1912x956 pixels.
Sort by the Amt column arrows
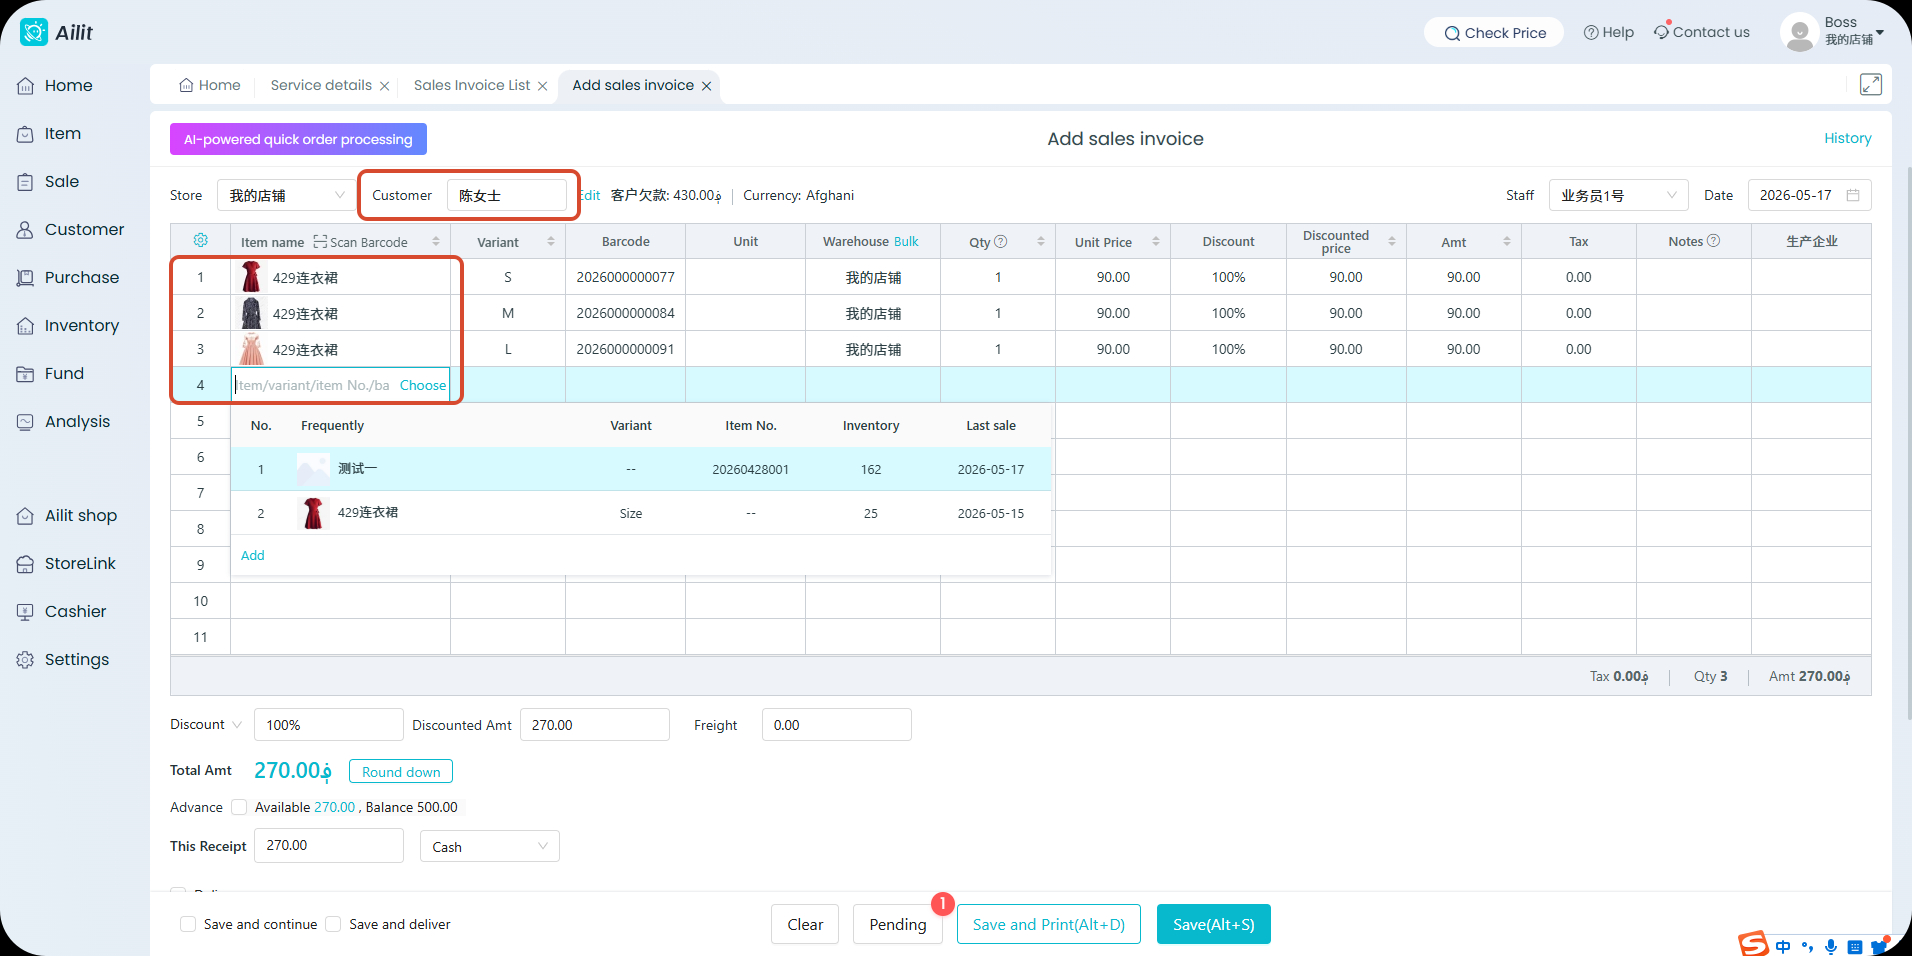(1507, 242)
